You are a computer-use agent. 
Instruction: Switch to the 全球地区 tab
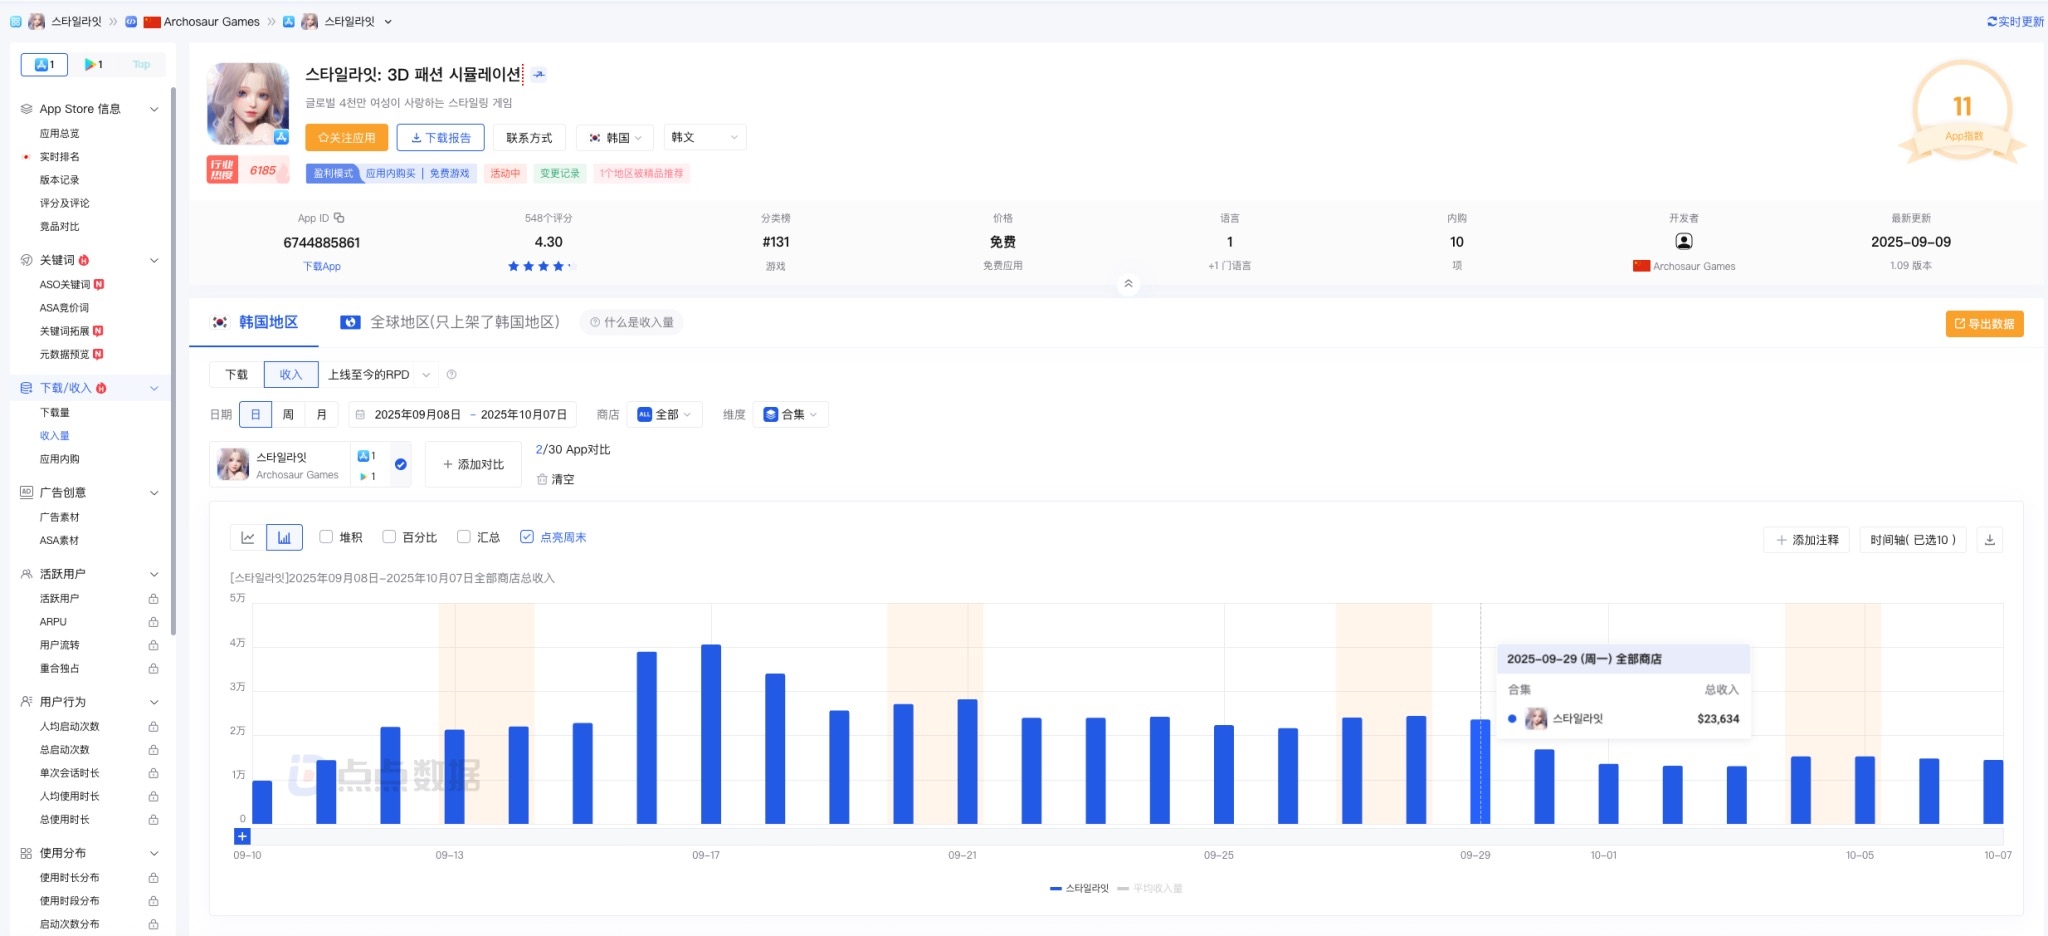pyautogui.click(x=451, y=322)
